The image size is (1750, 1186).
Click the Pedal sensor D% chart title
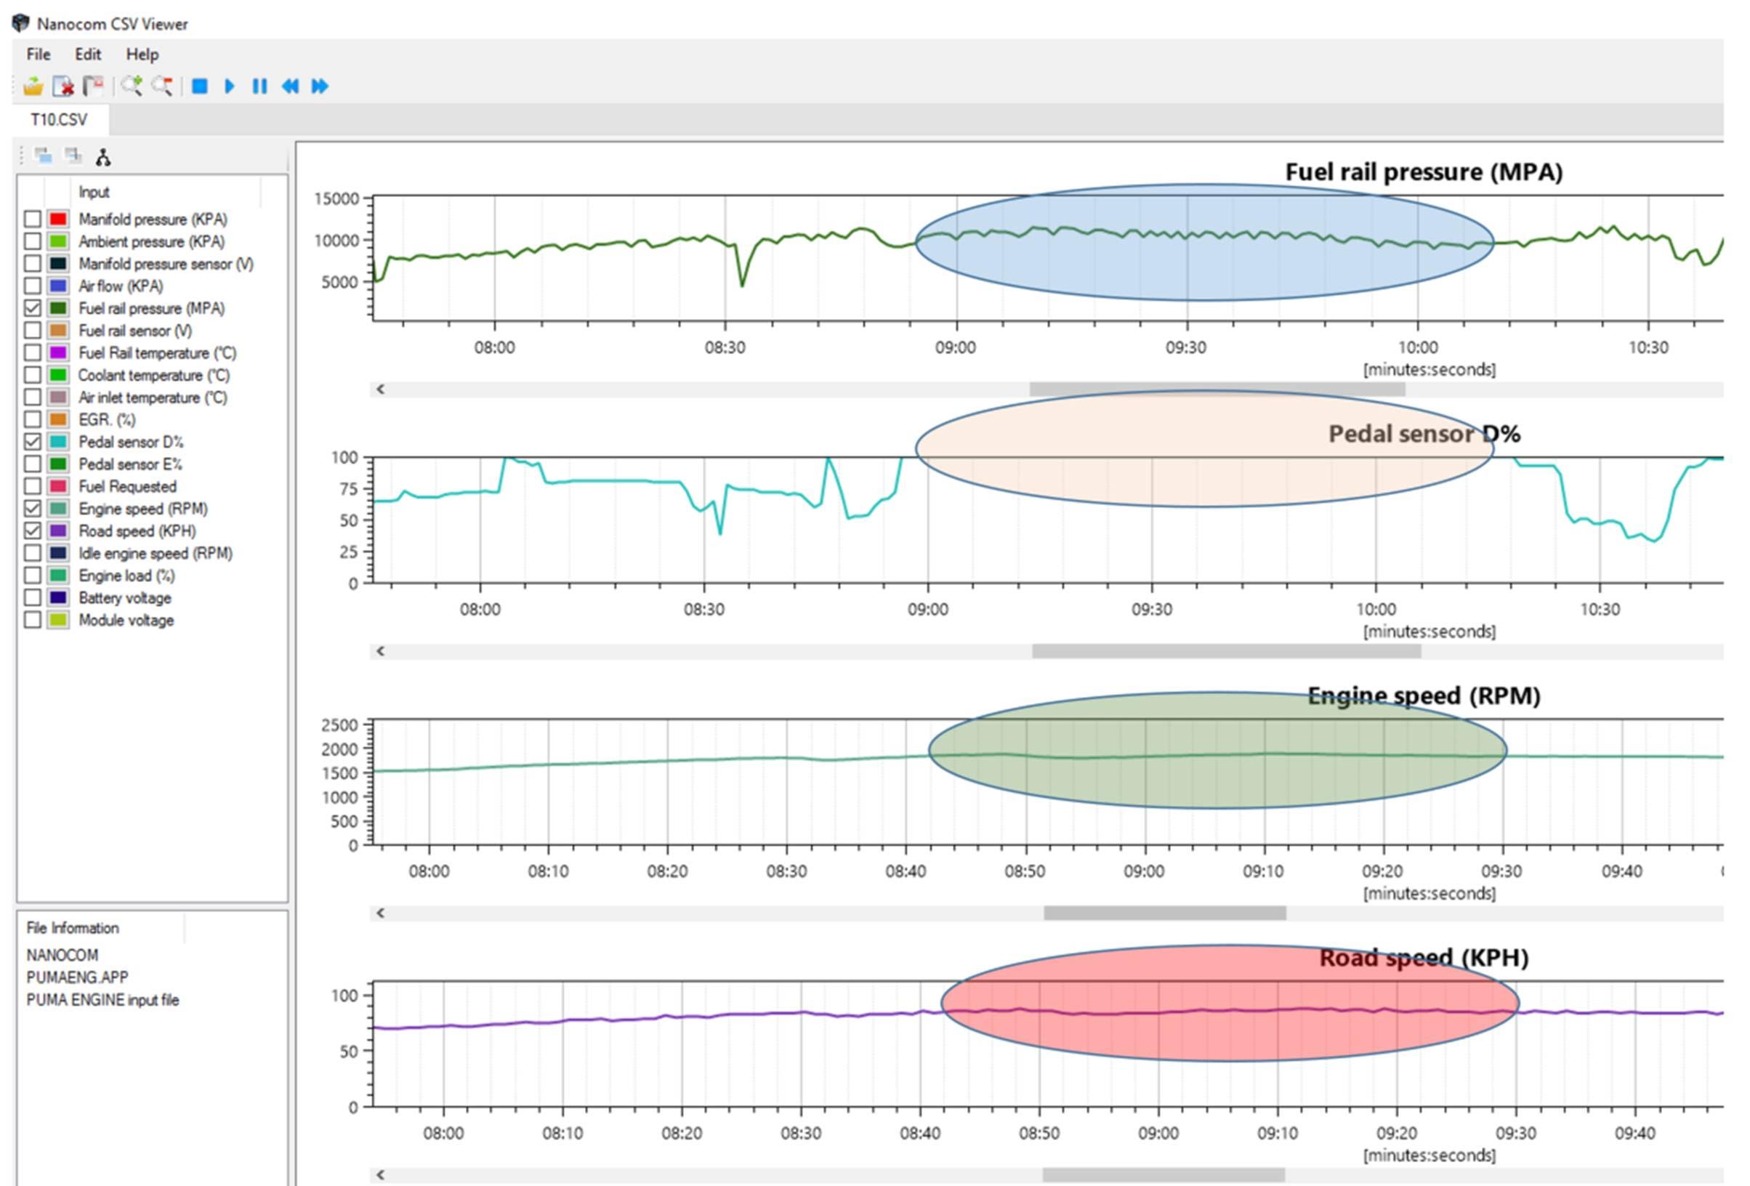point(1424,434)
